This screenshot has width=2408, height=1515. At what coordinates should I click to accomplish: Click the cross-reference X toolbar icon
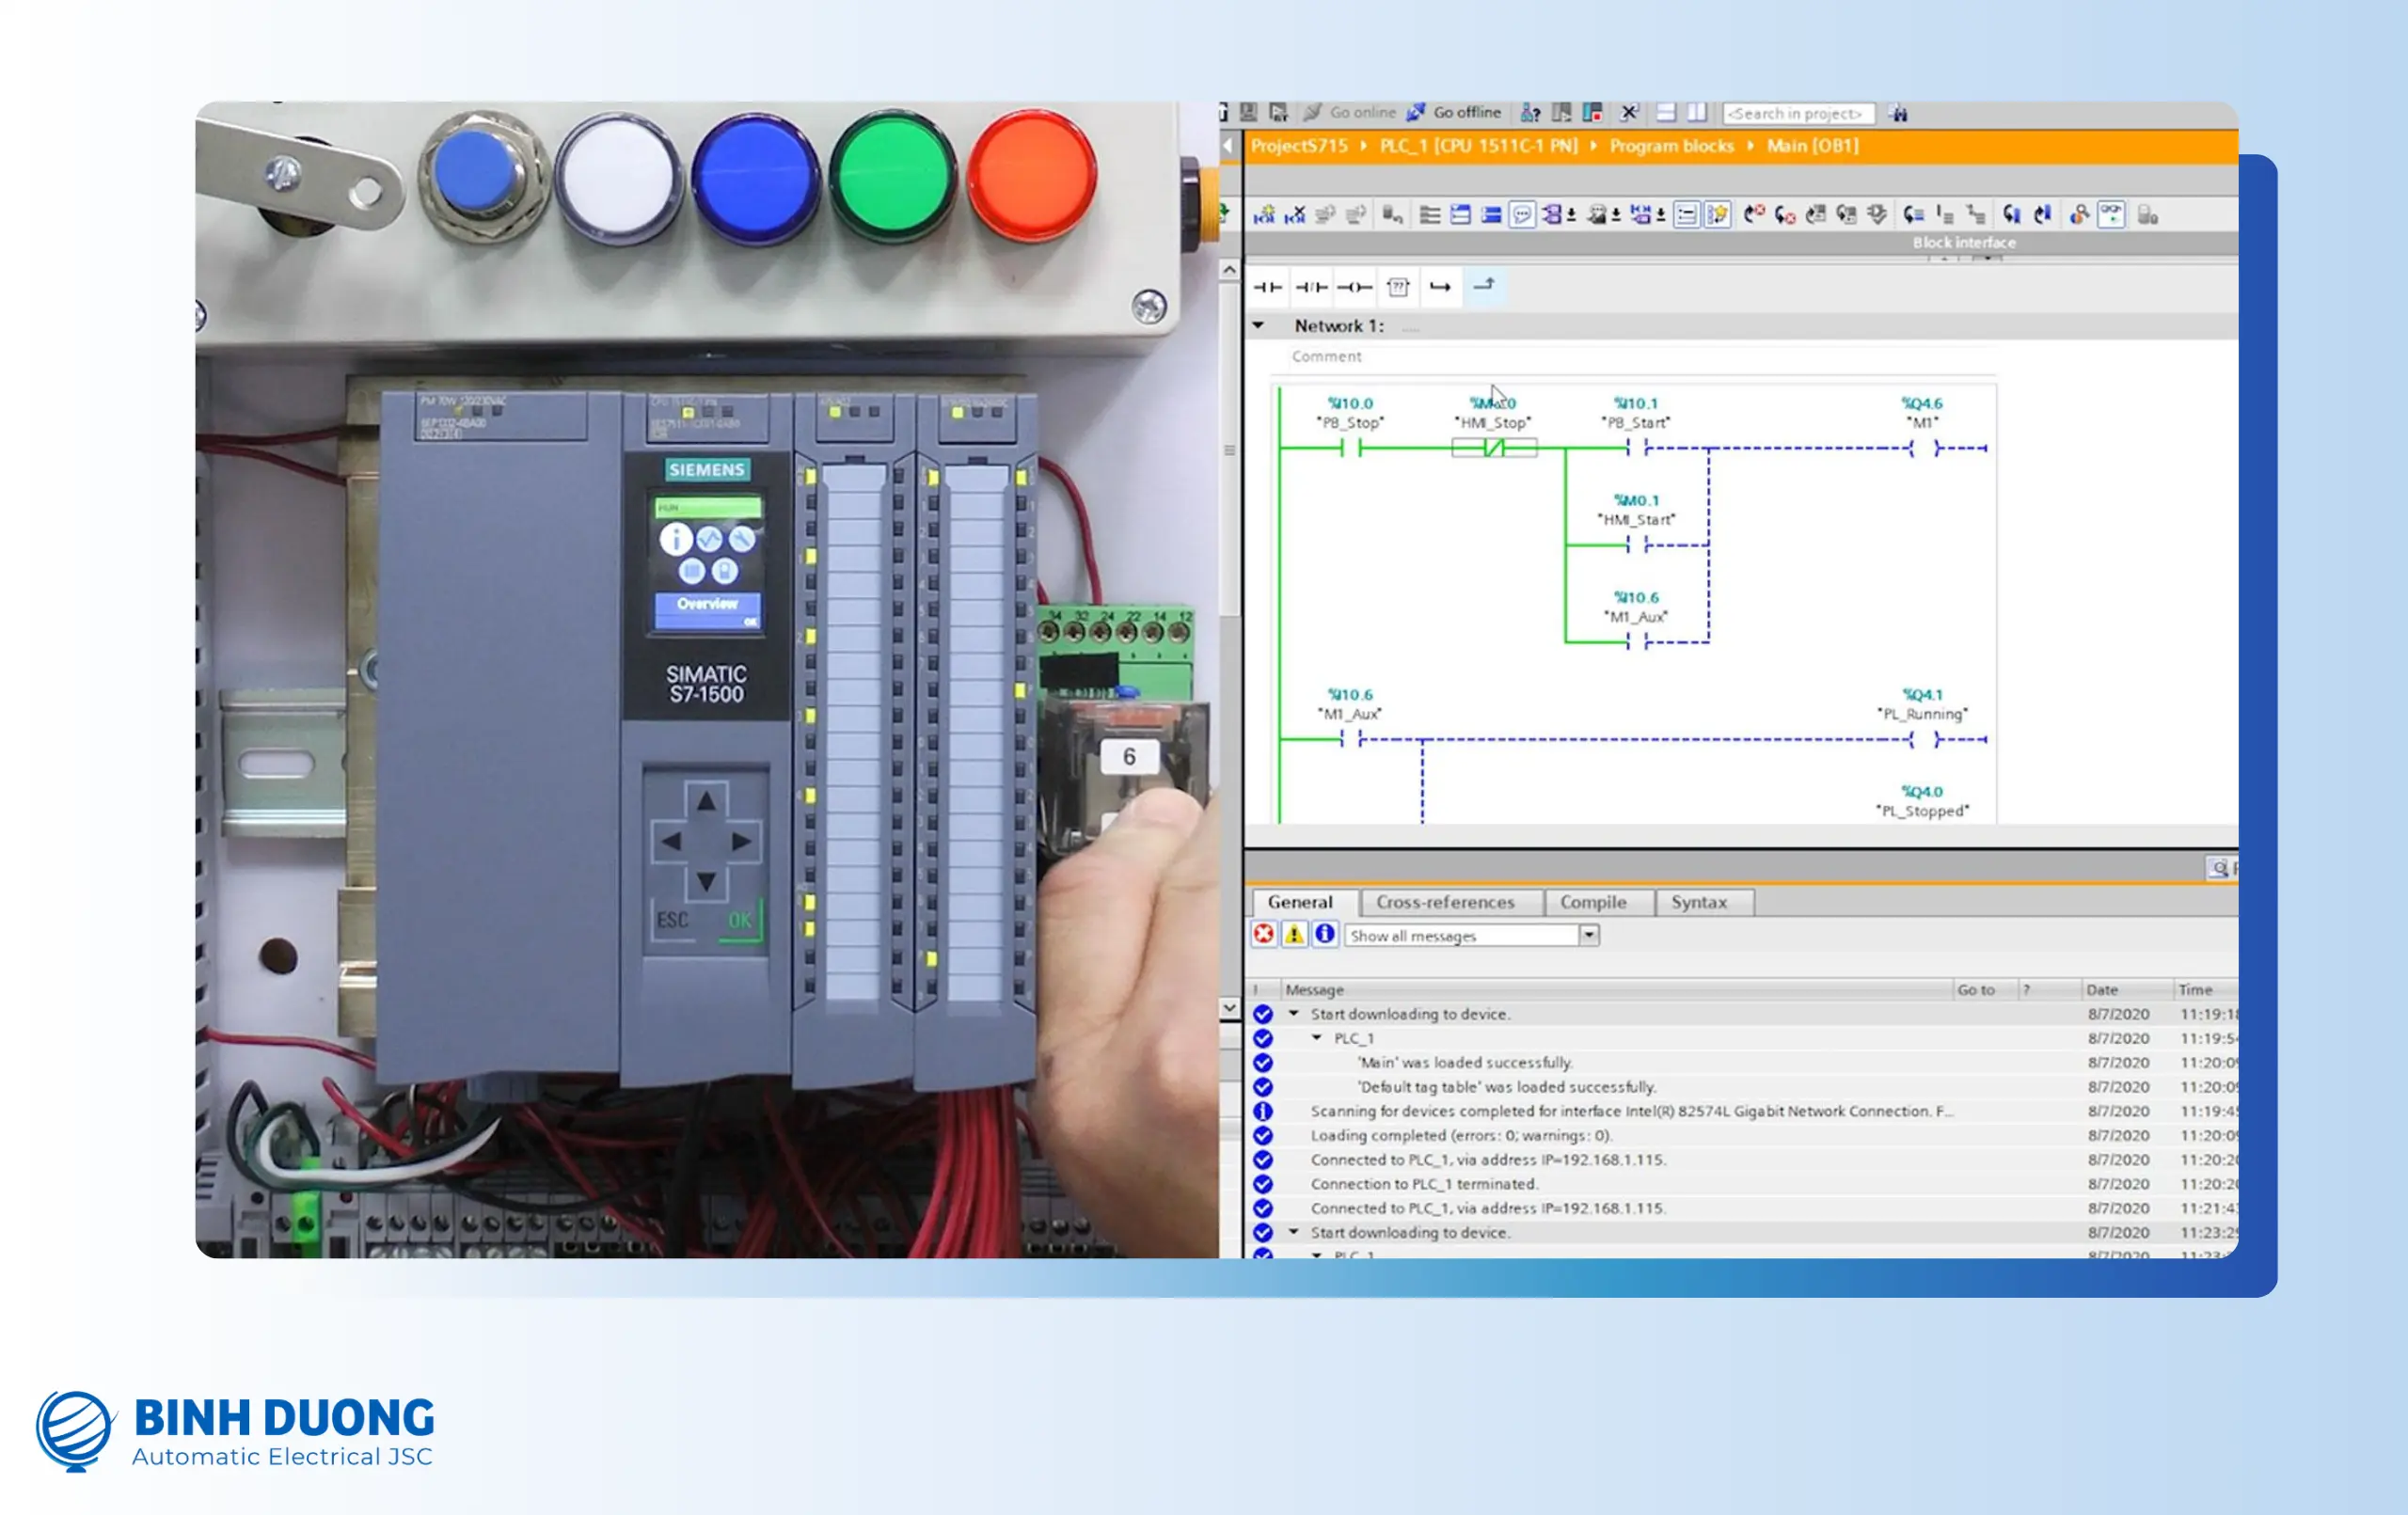click(x=1629, y=113)
